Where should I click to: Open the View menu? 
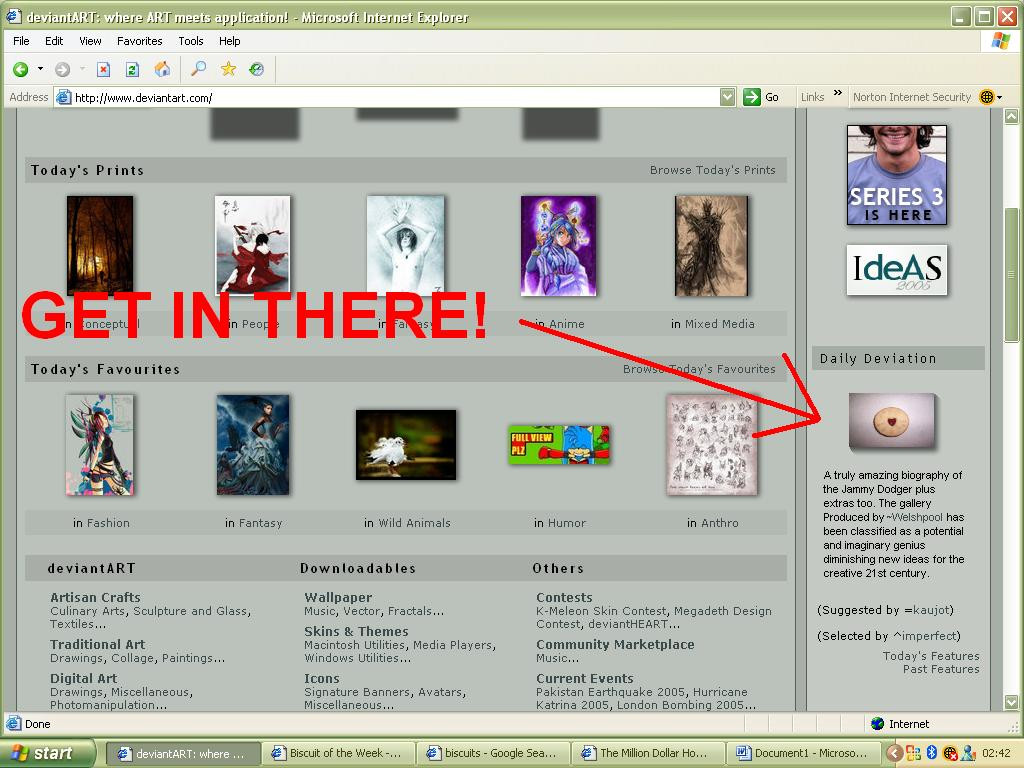(90, 40)
